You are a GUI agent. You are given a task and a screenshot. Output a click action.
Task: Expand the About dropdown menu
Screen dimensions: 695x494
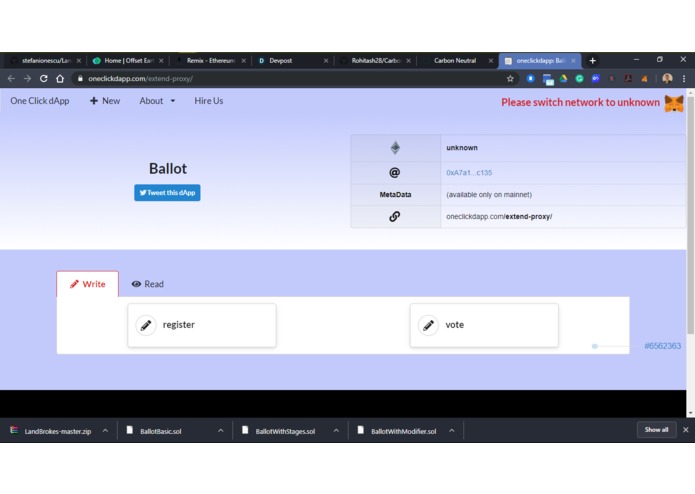(x=157, y=101)
